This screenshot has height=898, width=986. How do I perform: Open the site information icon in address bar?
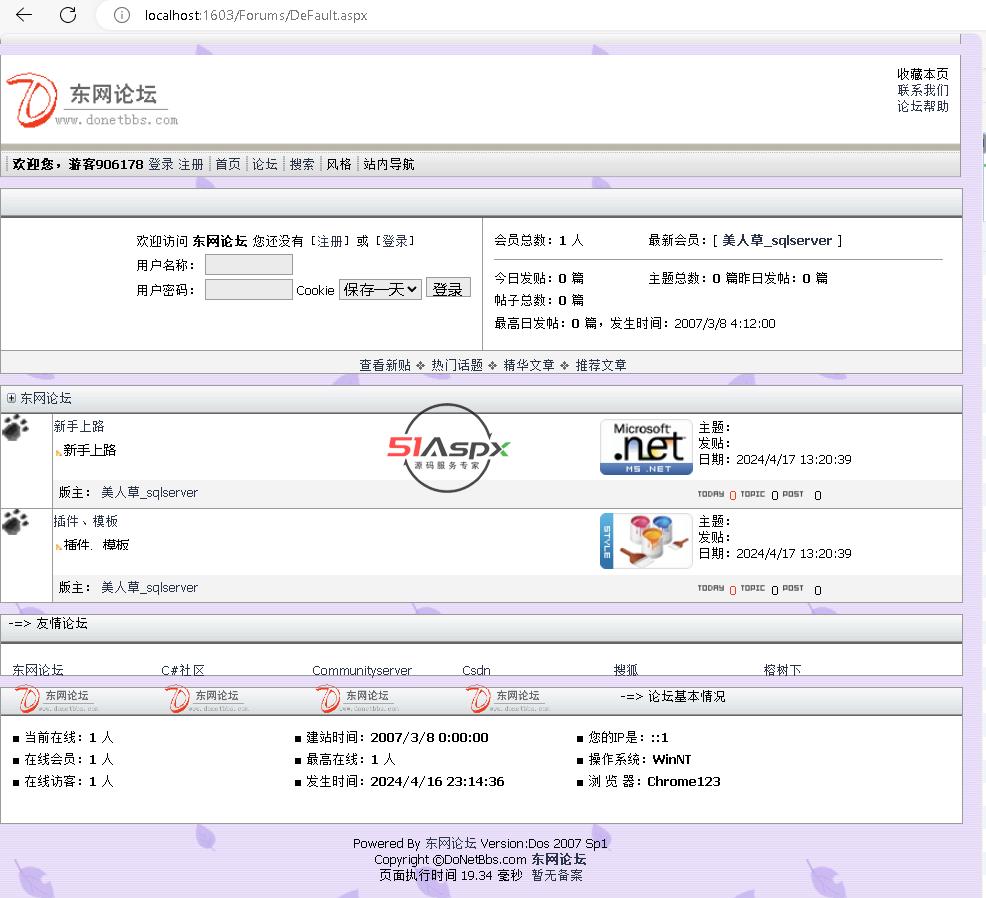[x=121, y=15]
